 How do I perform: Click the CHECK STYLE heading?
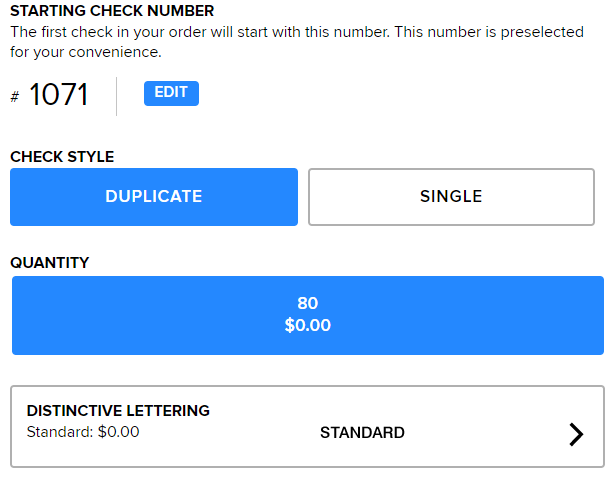[62, 157]
